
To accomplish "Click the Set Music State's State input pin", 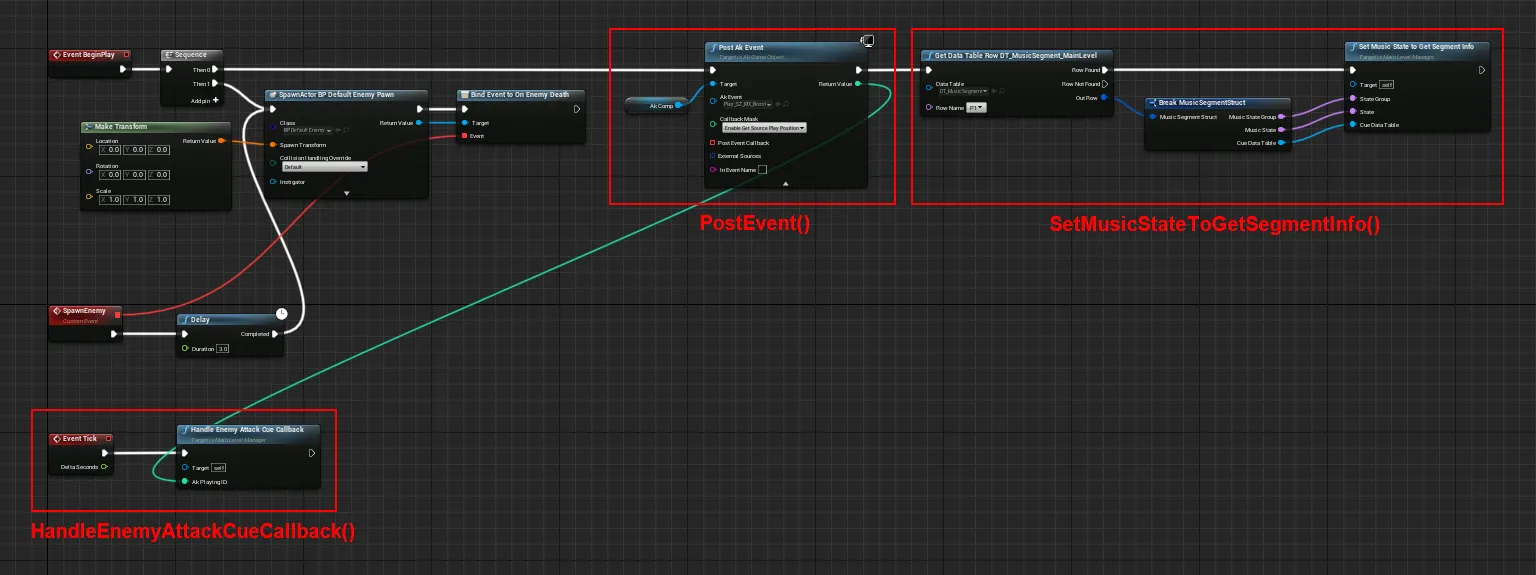I will pyautogui.click(x=1352, y=112).
